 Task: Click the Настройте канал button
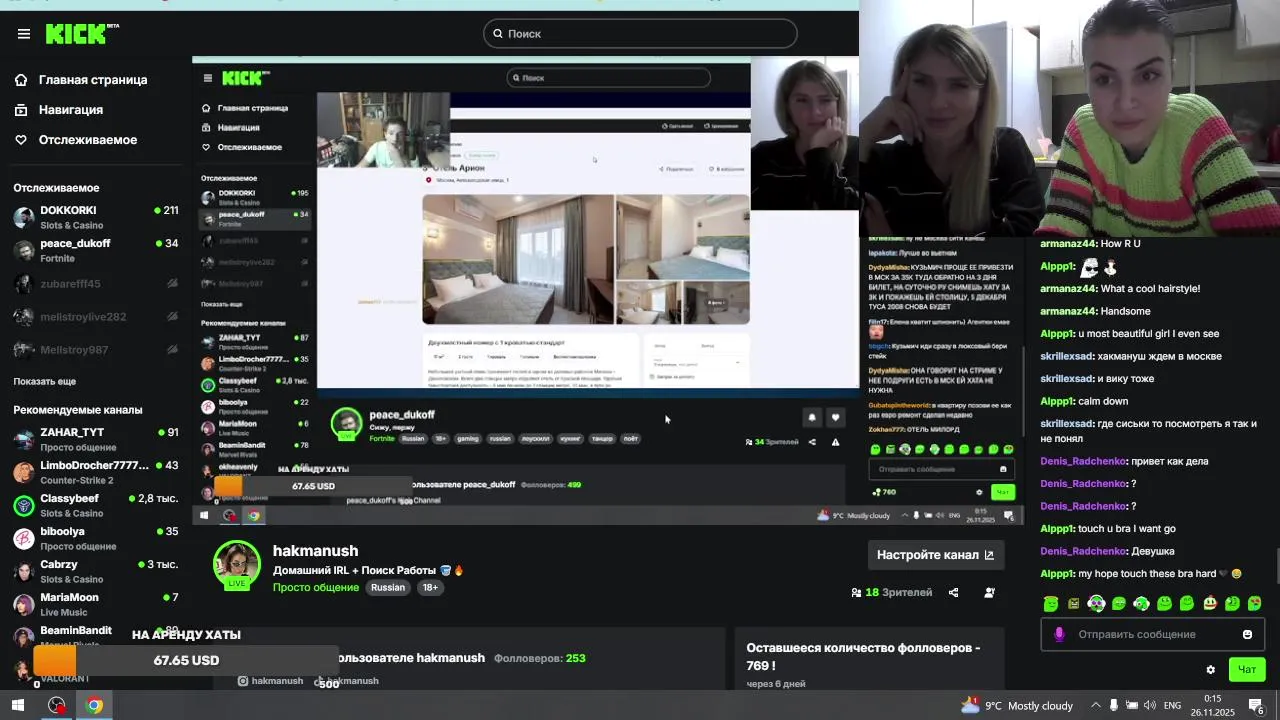pyautogui.click(x=936, y=555)
